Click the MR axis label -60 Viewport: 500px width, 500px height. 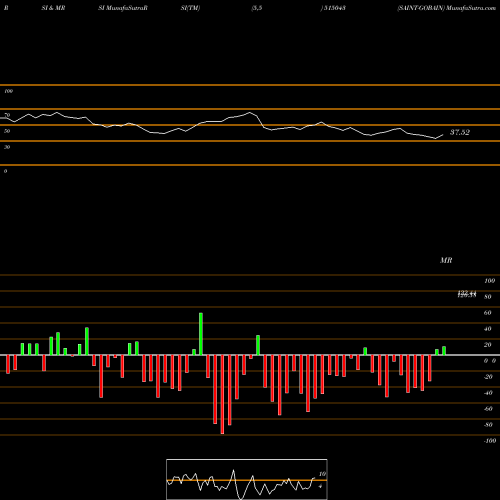488,409
